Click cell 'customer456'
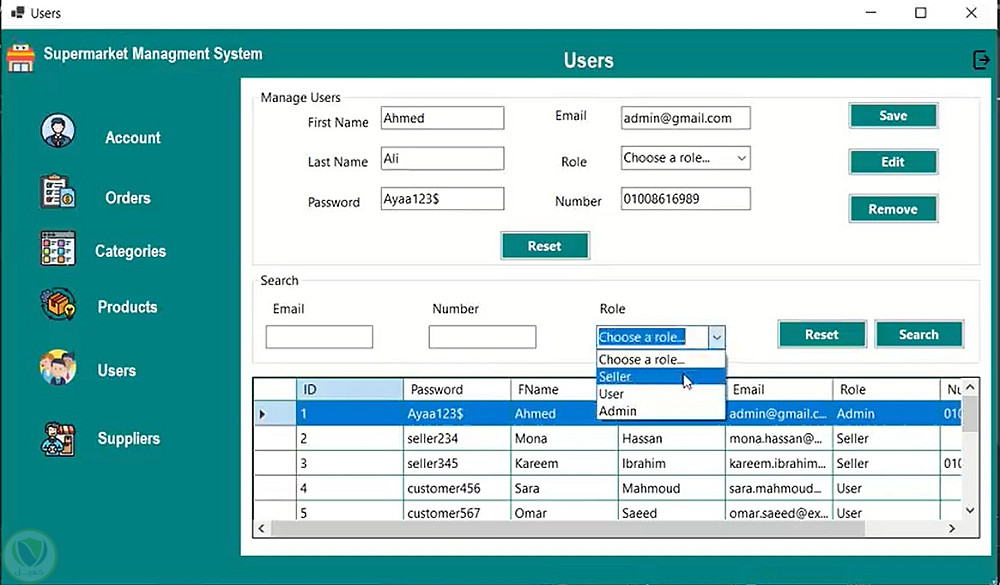The width and height of the screenshot is (1000, 585). (x=457, y=488)
